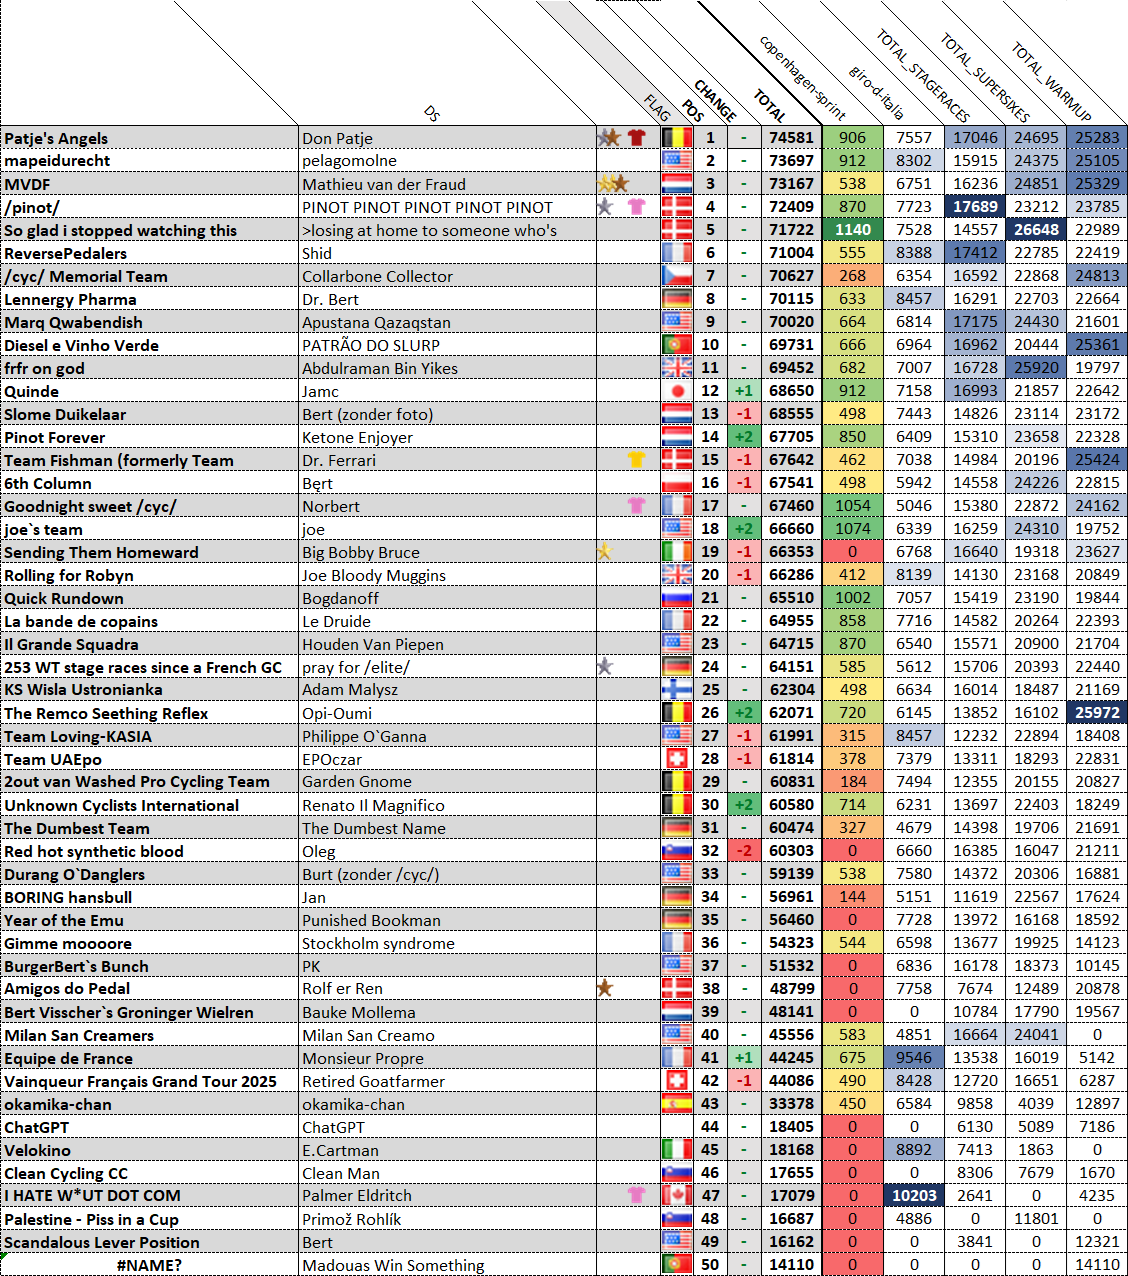Click the yellow jersey in Team Fishman row
1128x1276 pixels.
click(636, 460)
